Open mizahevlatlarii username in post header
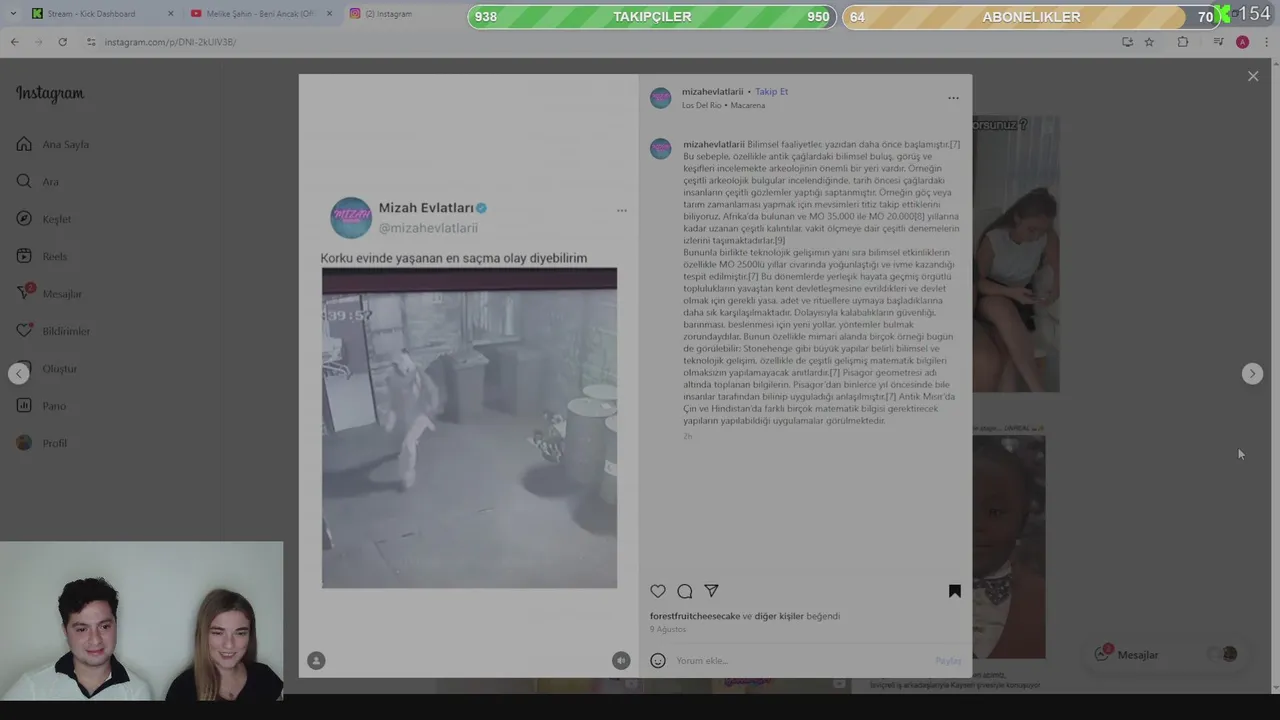 [713, 92]
